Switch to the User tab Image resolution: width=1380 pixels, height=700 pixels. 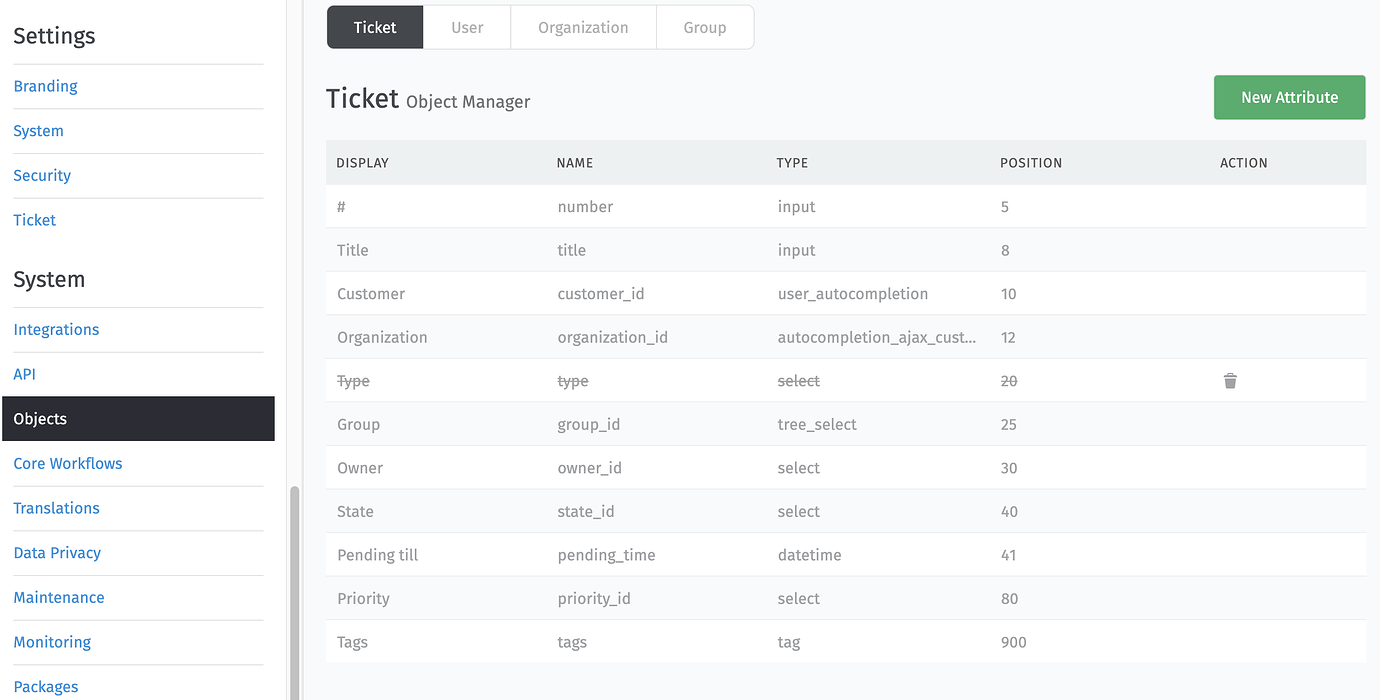coord(467,27)
